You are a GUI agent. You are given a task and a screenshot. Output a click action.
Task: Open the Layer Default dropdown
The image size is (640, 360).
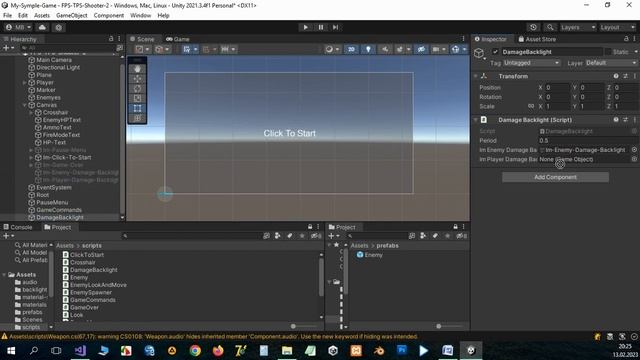pos(611,63)
